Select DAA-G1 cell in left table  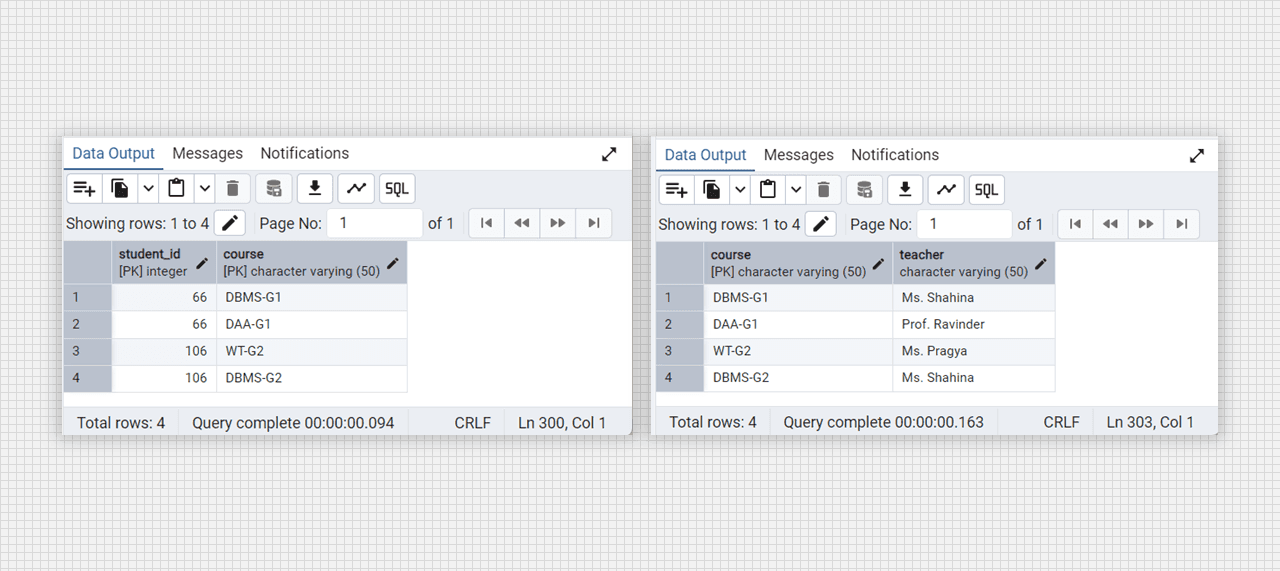click(312, 324)
